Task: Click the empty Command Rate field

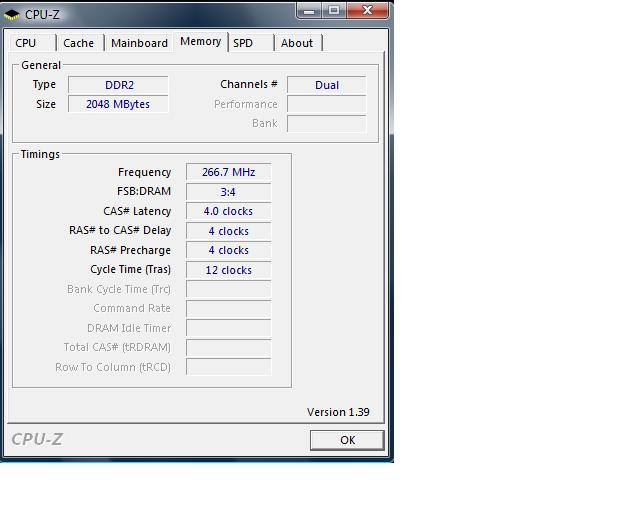Action: click(228, 309)
